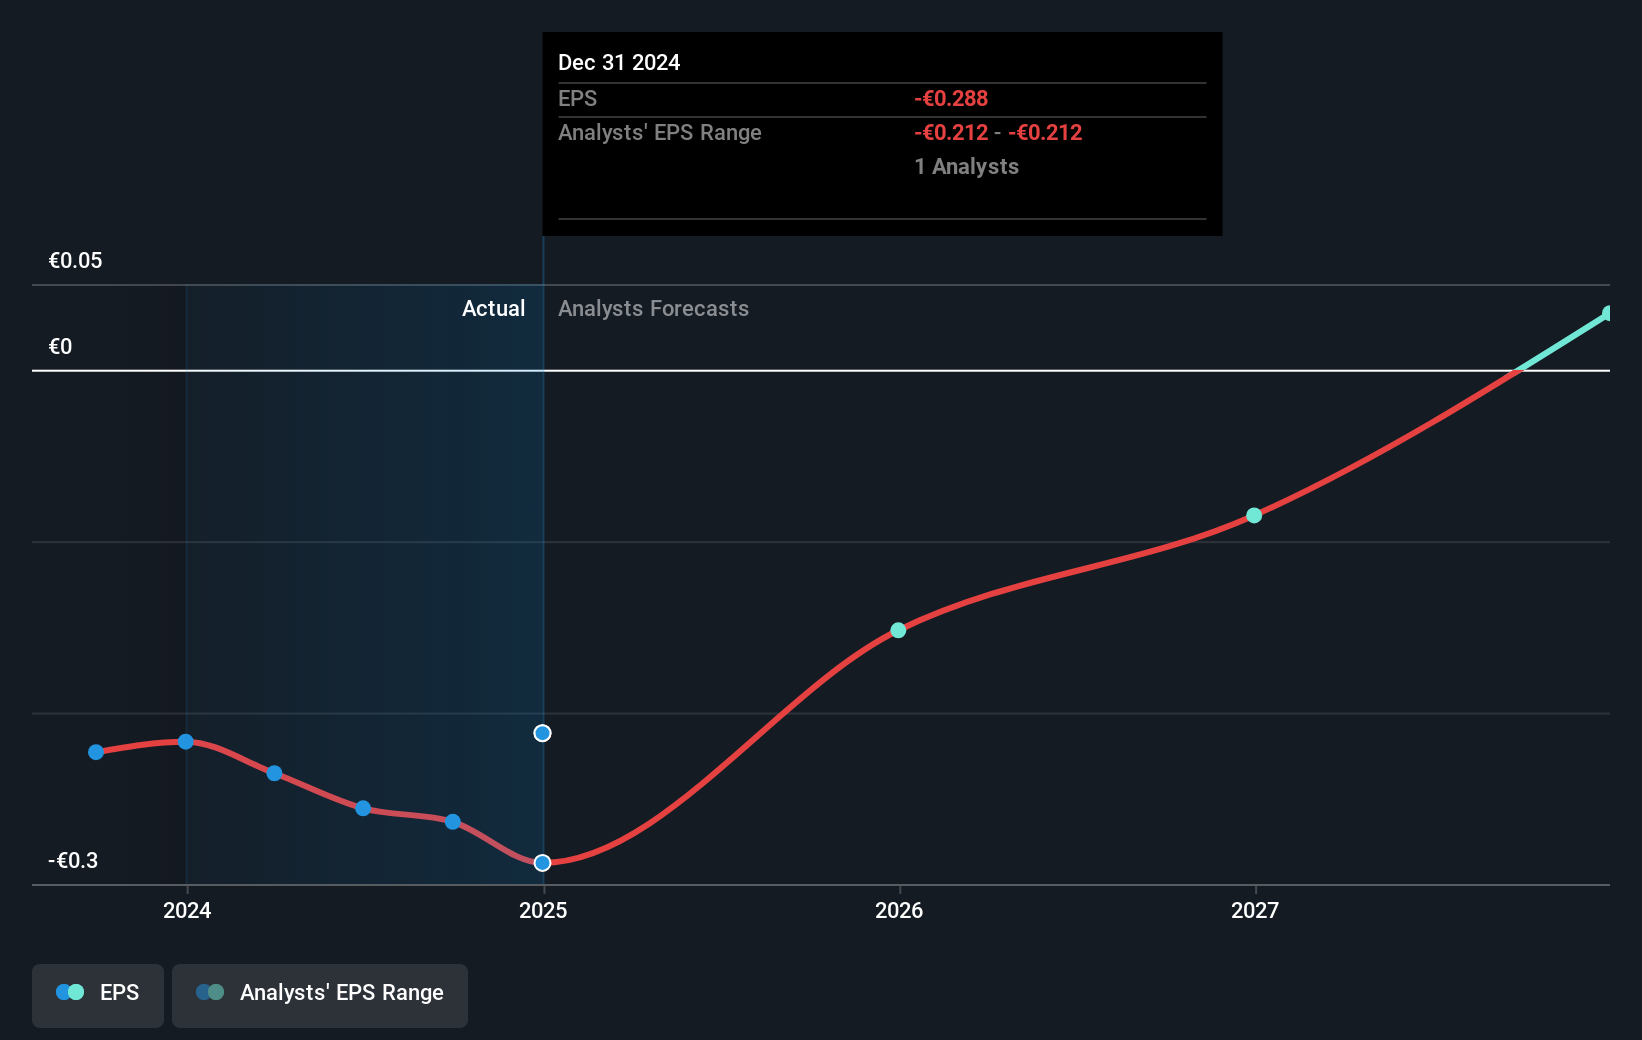This screenshot has width=1642, height=1040.
Task: Select the blue EPS data point at 2024
Action: point(186,741)
